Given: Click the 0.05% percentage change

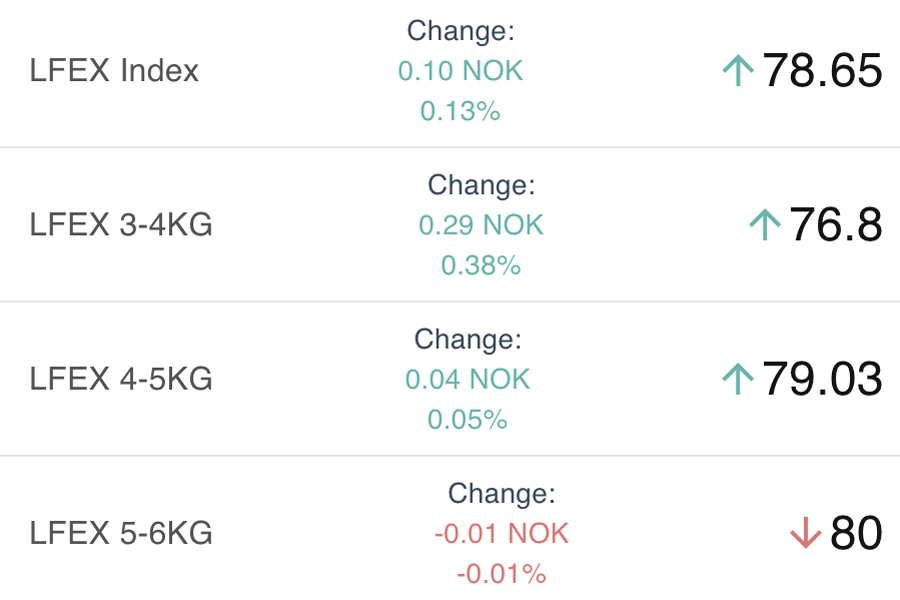Looking at the screenshot, I should pyautogui.click(x=467, y=419).
